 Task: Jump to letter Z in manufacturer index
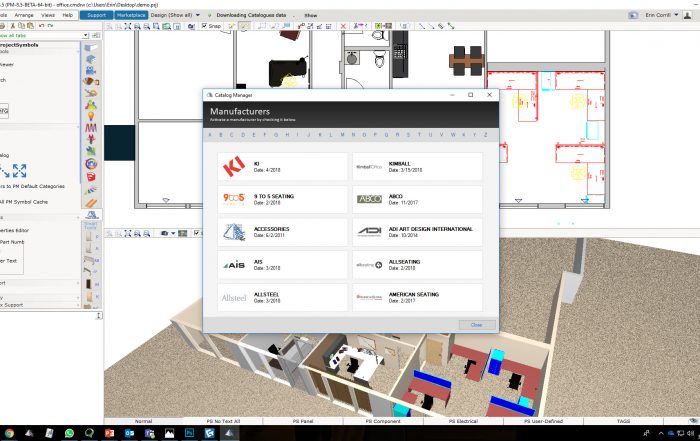click(x=485, y=135)
